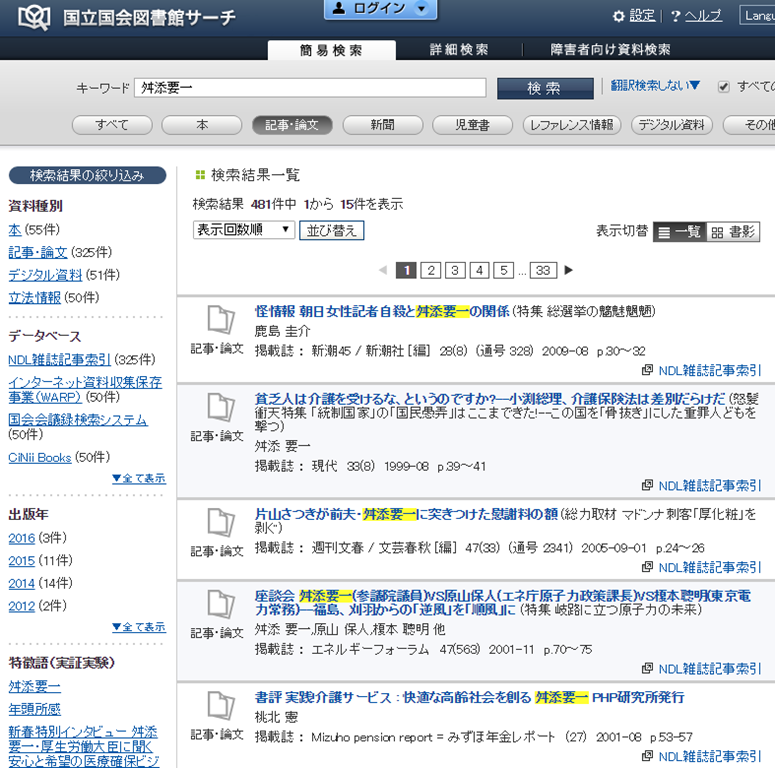This screenshot has height=768, width=775.
Task: Click the keyword input field
Action: [309, 88]
